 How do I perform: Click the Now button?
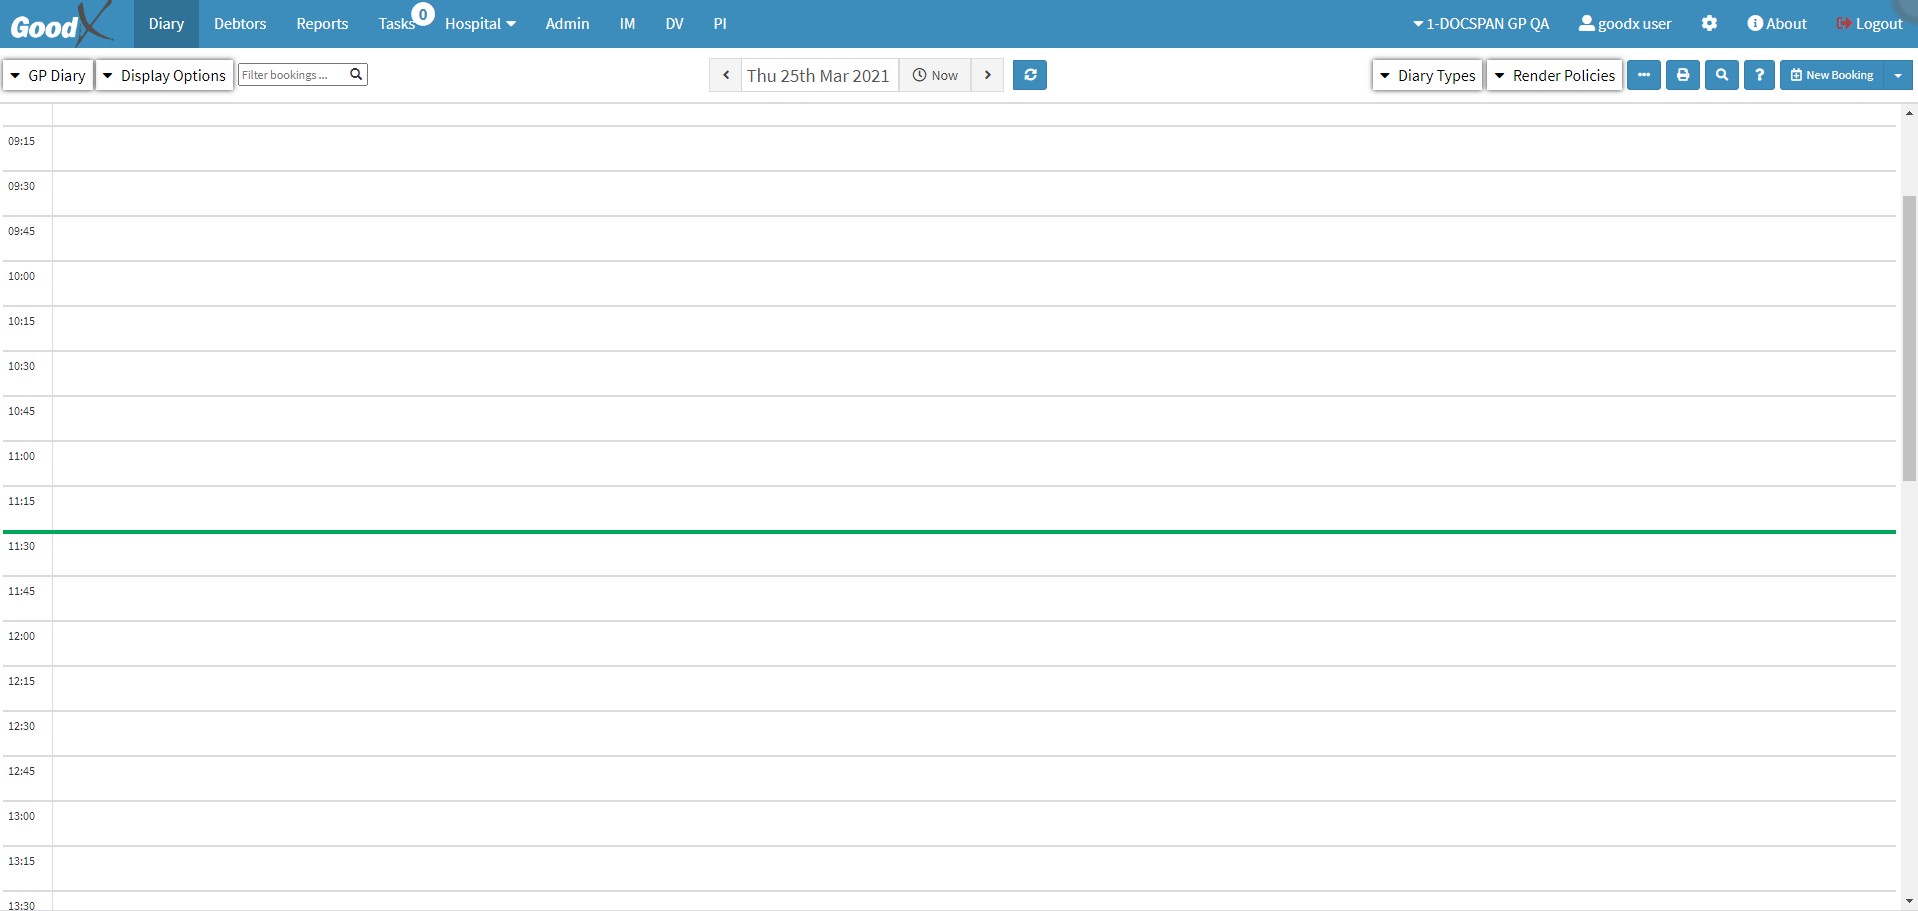point(935,75)
